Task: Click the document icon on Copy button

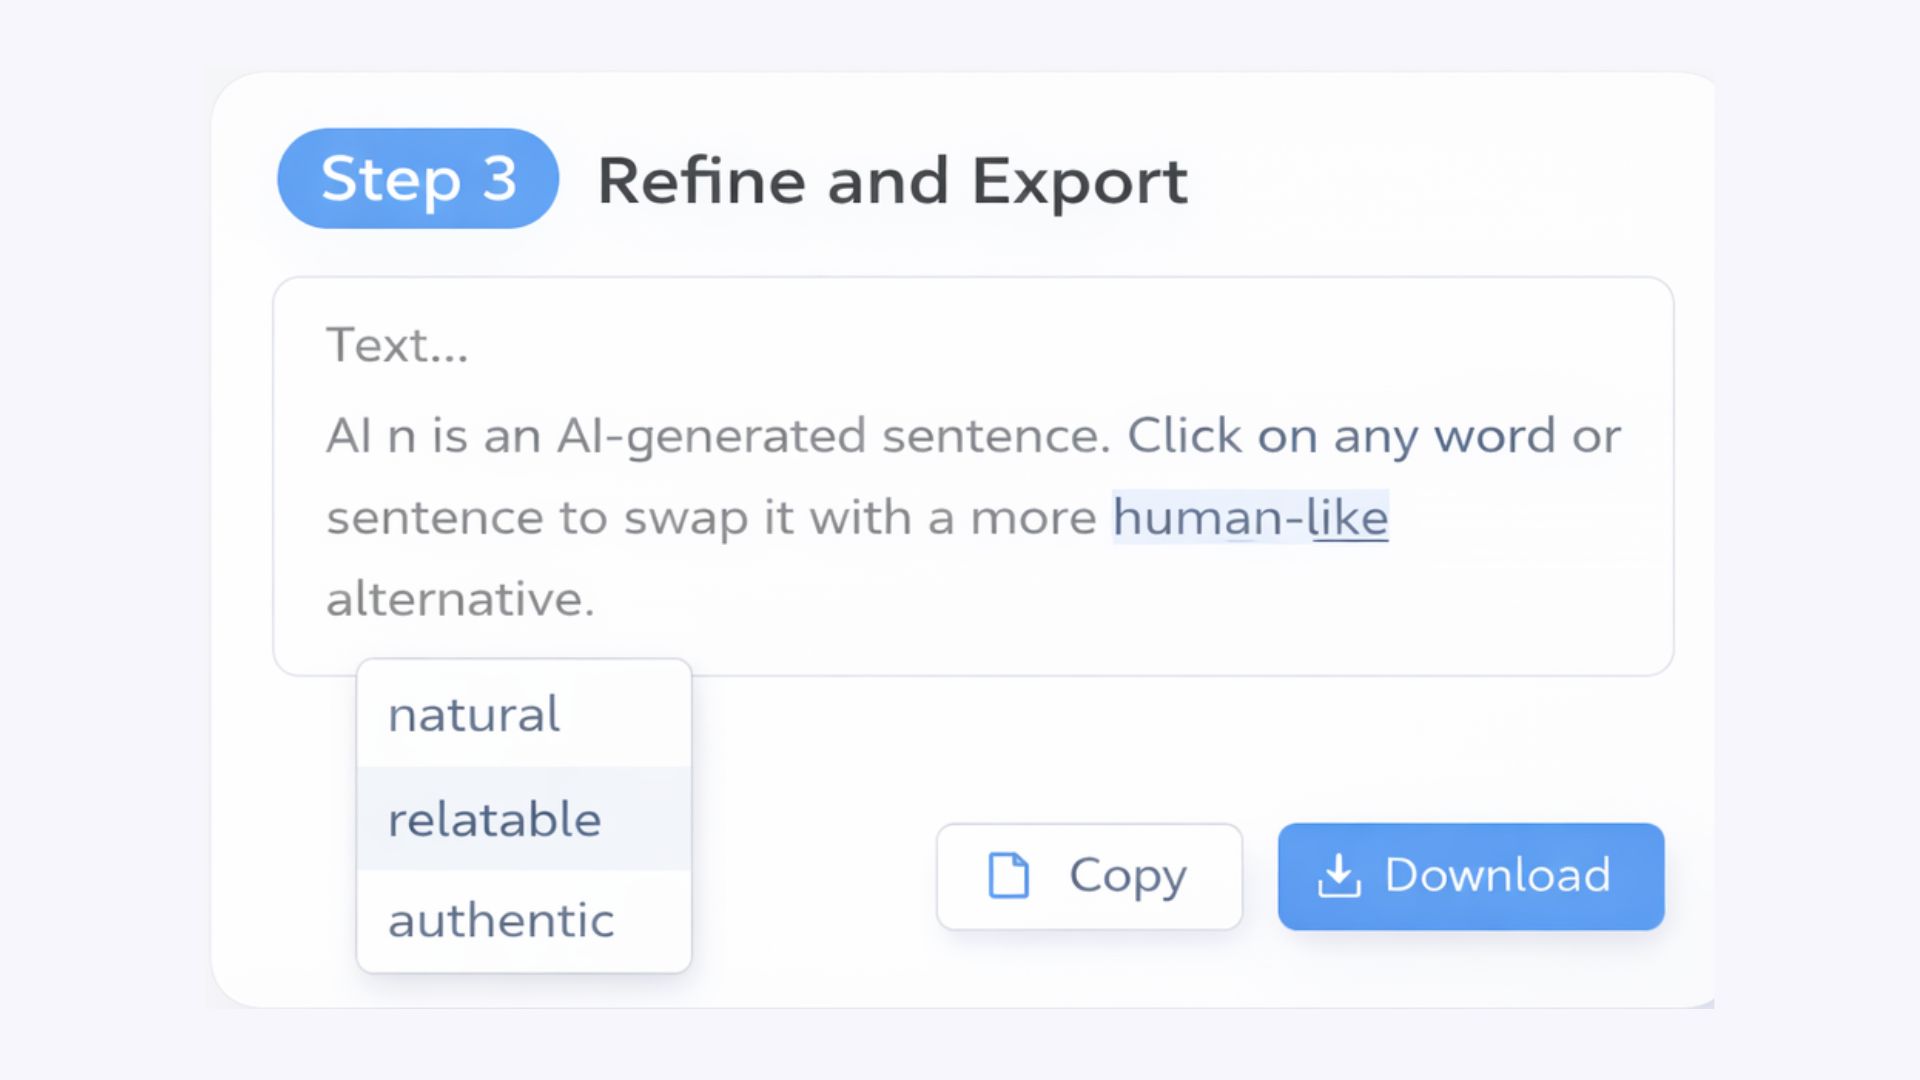Action: tap(1008, 876)
